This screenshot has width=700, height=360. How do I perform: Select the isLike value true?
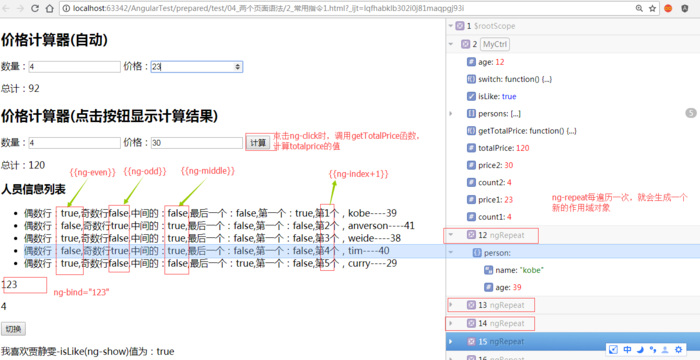click(509, 96)
